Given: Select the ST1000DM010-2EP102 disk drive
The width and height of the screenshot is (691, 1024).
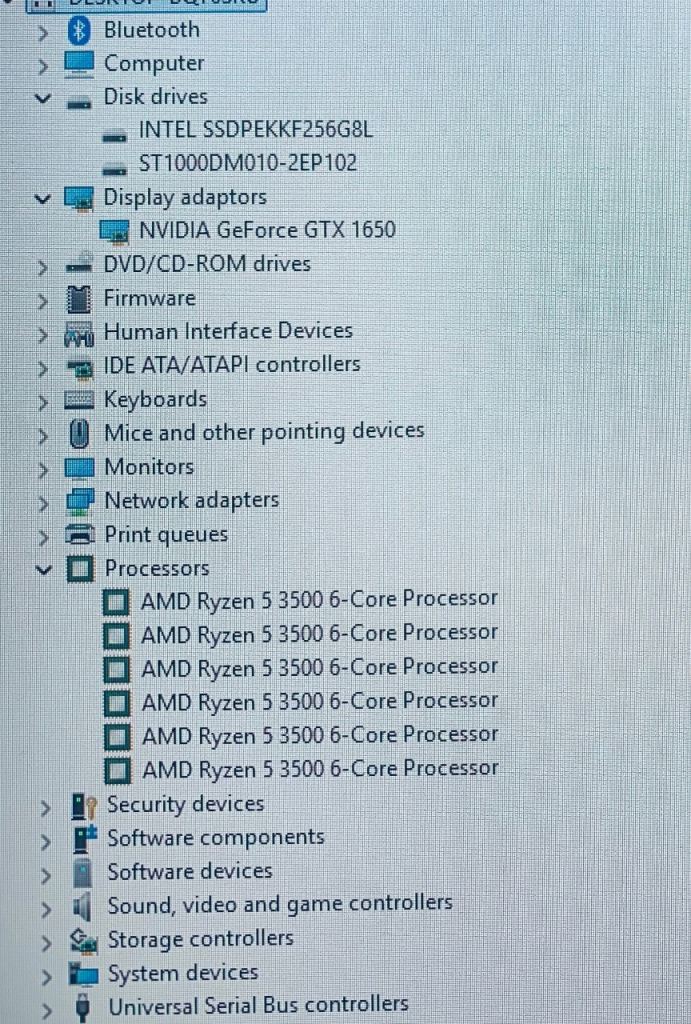Looking at the screenshot, I should (247, 163).
